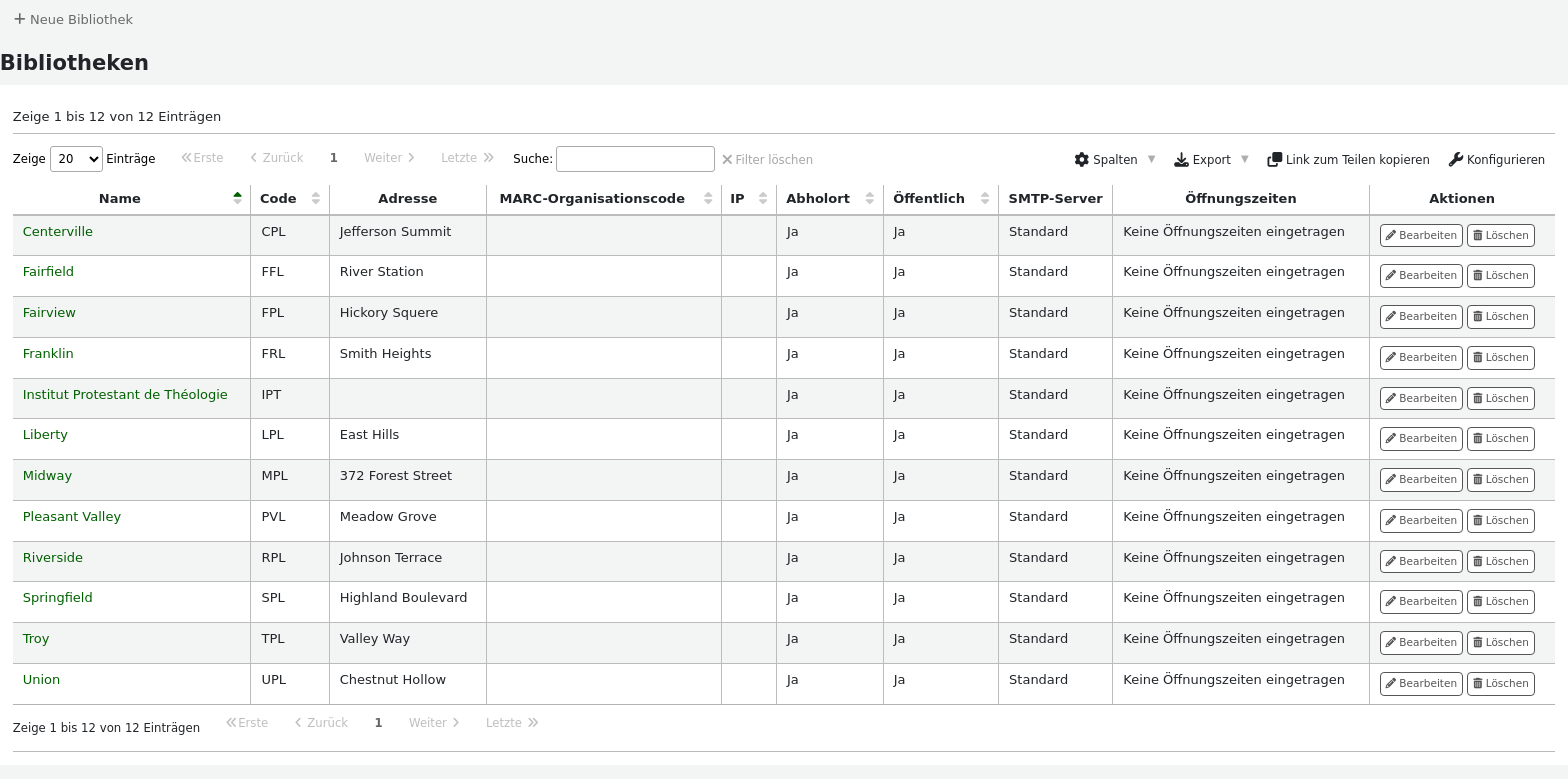Click bottom pagination Weiter

(434, 722)
